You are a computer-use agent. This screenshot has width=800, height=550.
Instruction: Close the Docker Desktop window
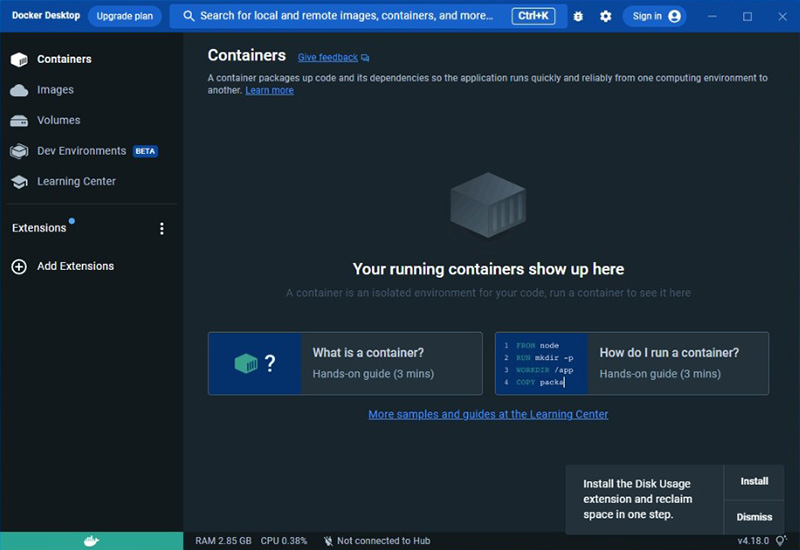point(782,16)
